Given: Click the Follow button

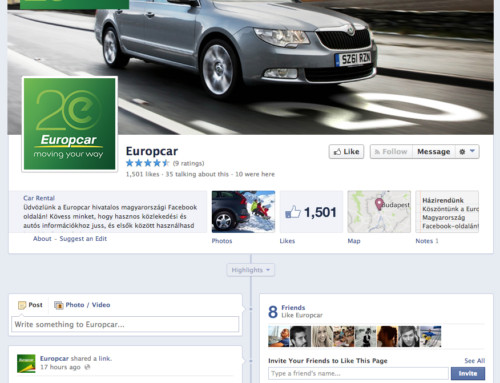Looking at the screenshot, I should (x=391, y=152).
